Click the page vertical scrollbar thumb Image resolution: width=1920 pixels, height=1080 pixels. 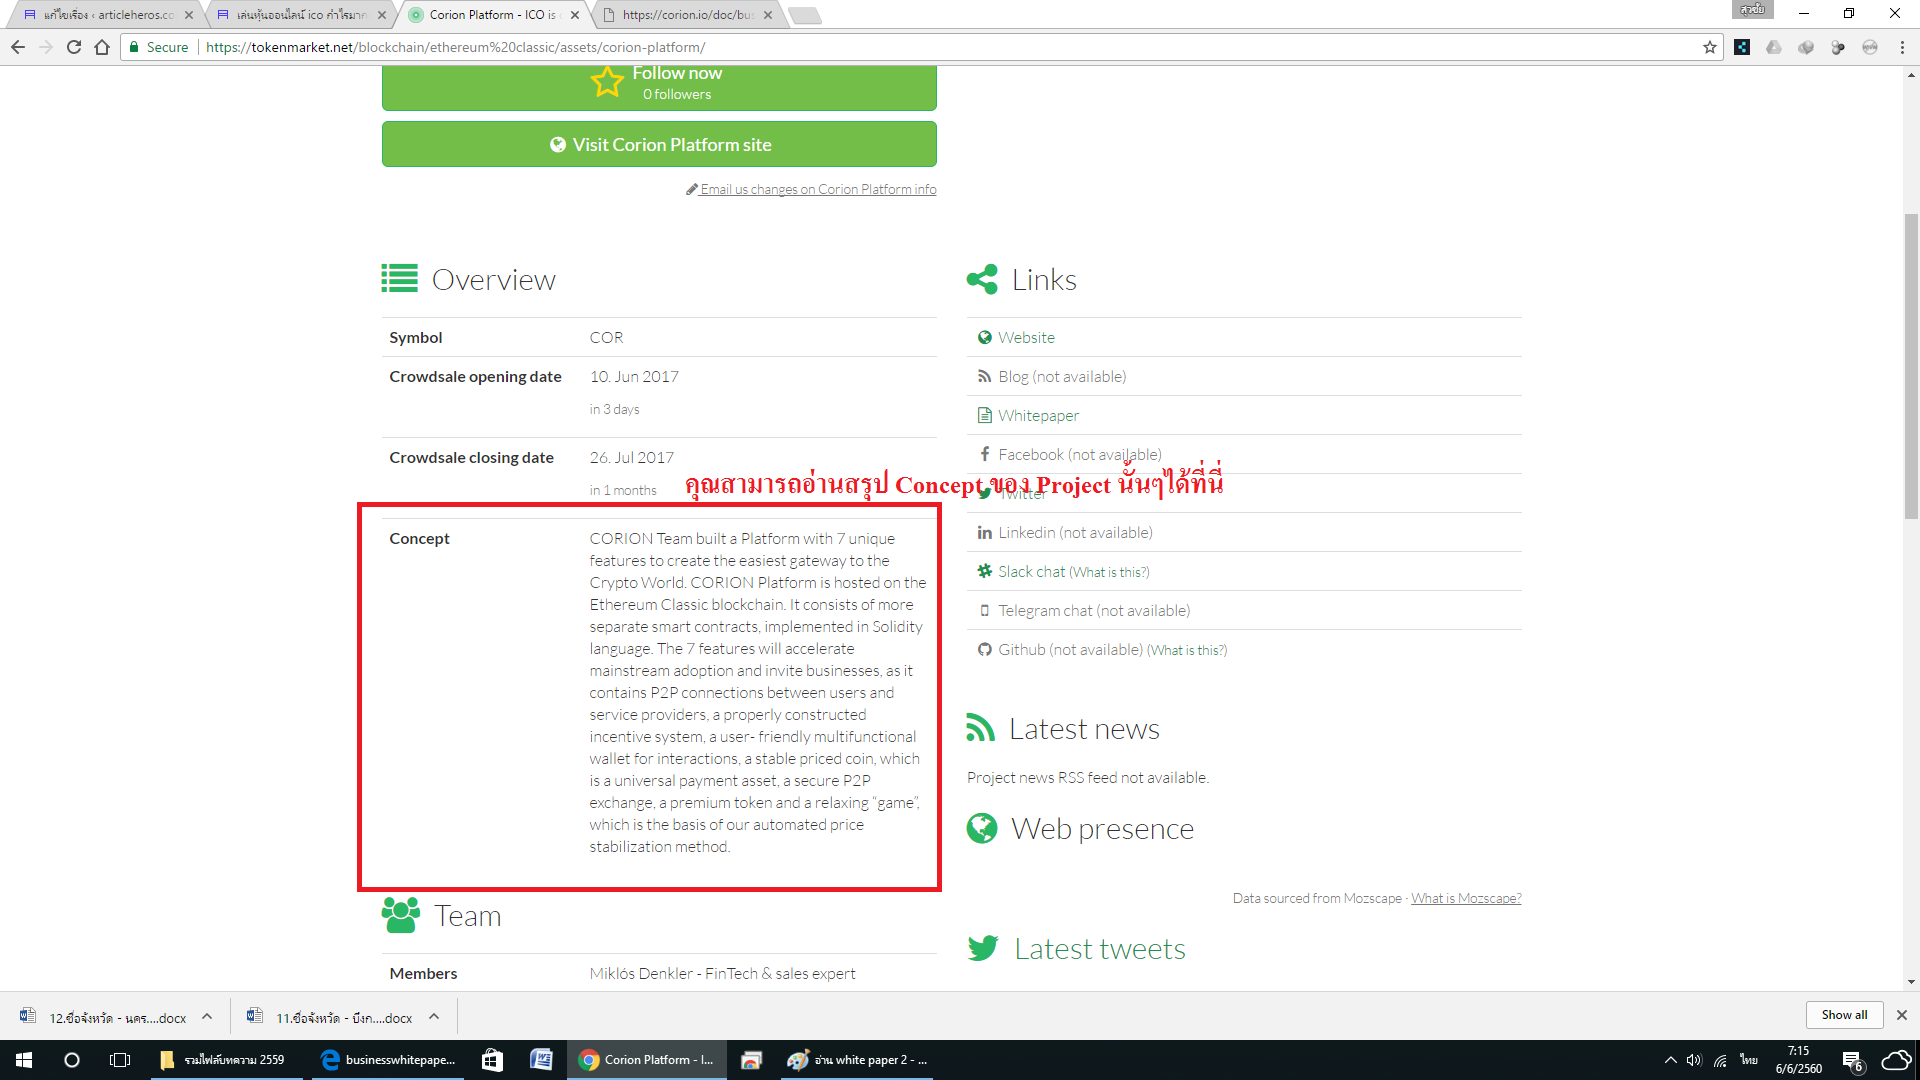click(x=1911, y=366)
